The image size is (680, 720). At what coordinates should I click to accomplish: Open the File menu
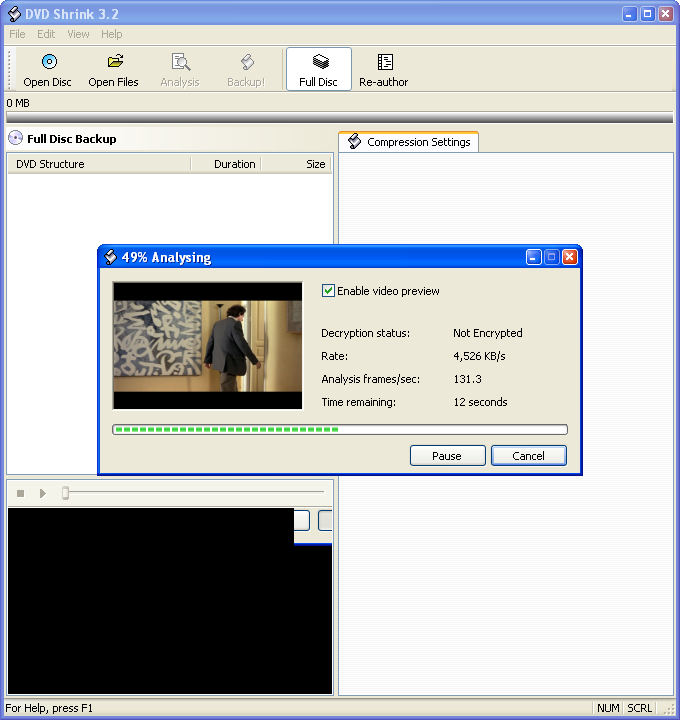coord(17,34)
